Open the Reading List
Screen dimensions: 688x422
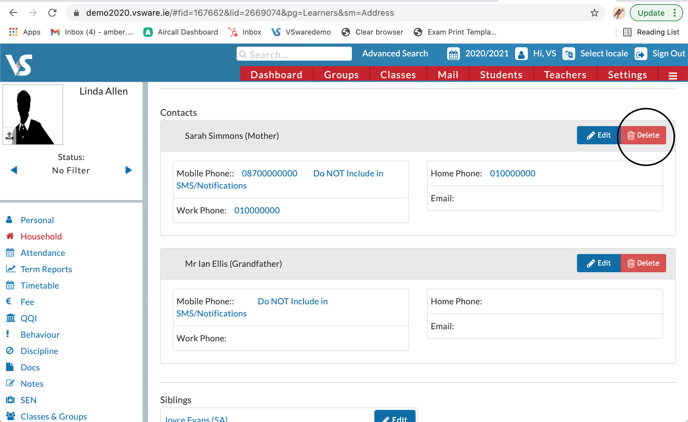651,32
